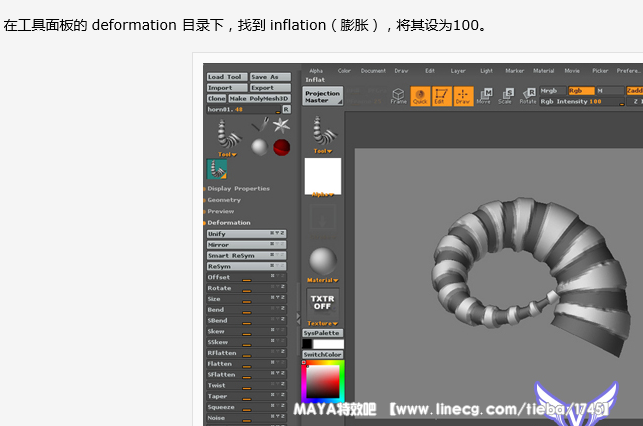Select the Scale tool icon
This screenshot has width=643, height=426.
tap(505, 96)
